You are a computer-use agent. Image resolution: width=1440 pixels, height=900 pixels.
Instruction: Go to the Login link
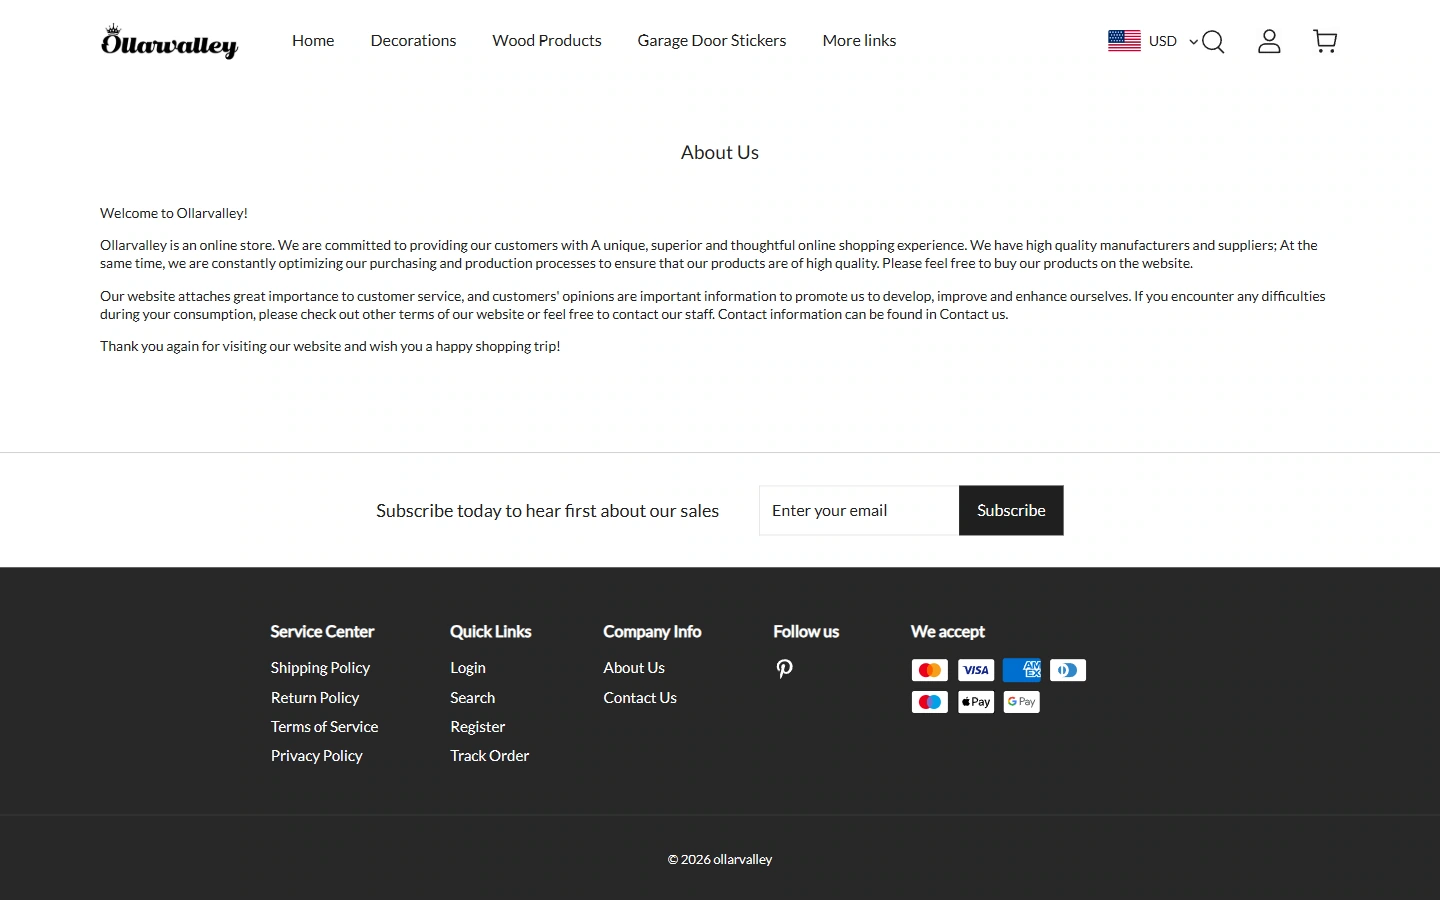pos(468,668)
